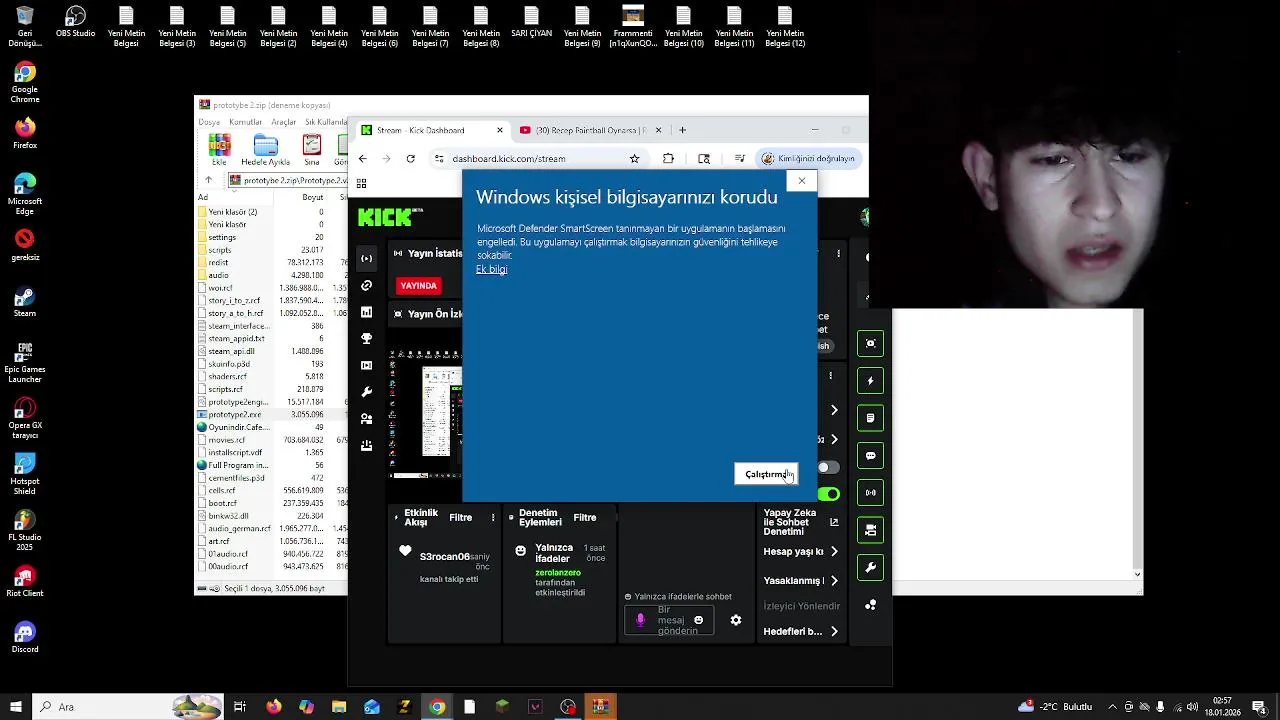The width and height of the screenshot is (1280, 720).
Task: Open the Kick stream icon in sidebar
Action: 366,258
